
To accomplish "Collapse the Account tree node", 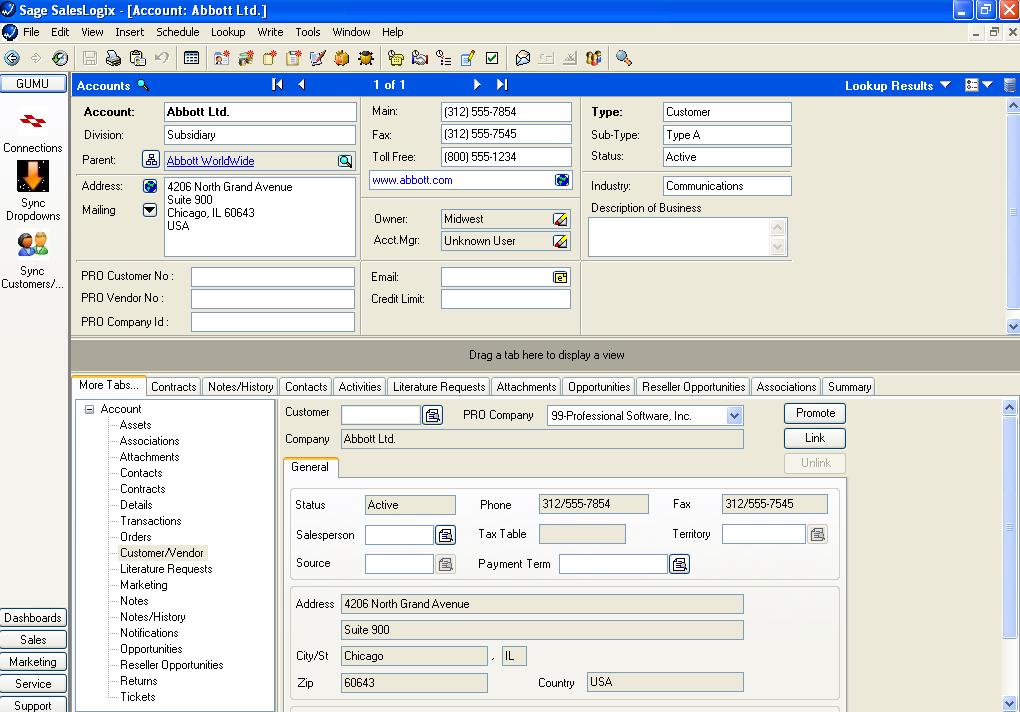I will (89, 409).
